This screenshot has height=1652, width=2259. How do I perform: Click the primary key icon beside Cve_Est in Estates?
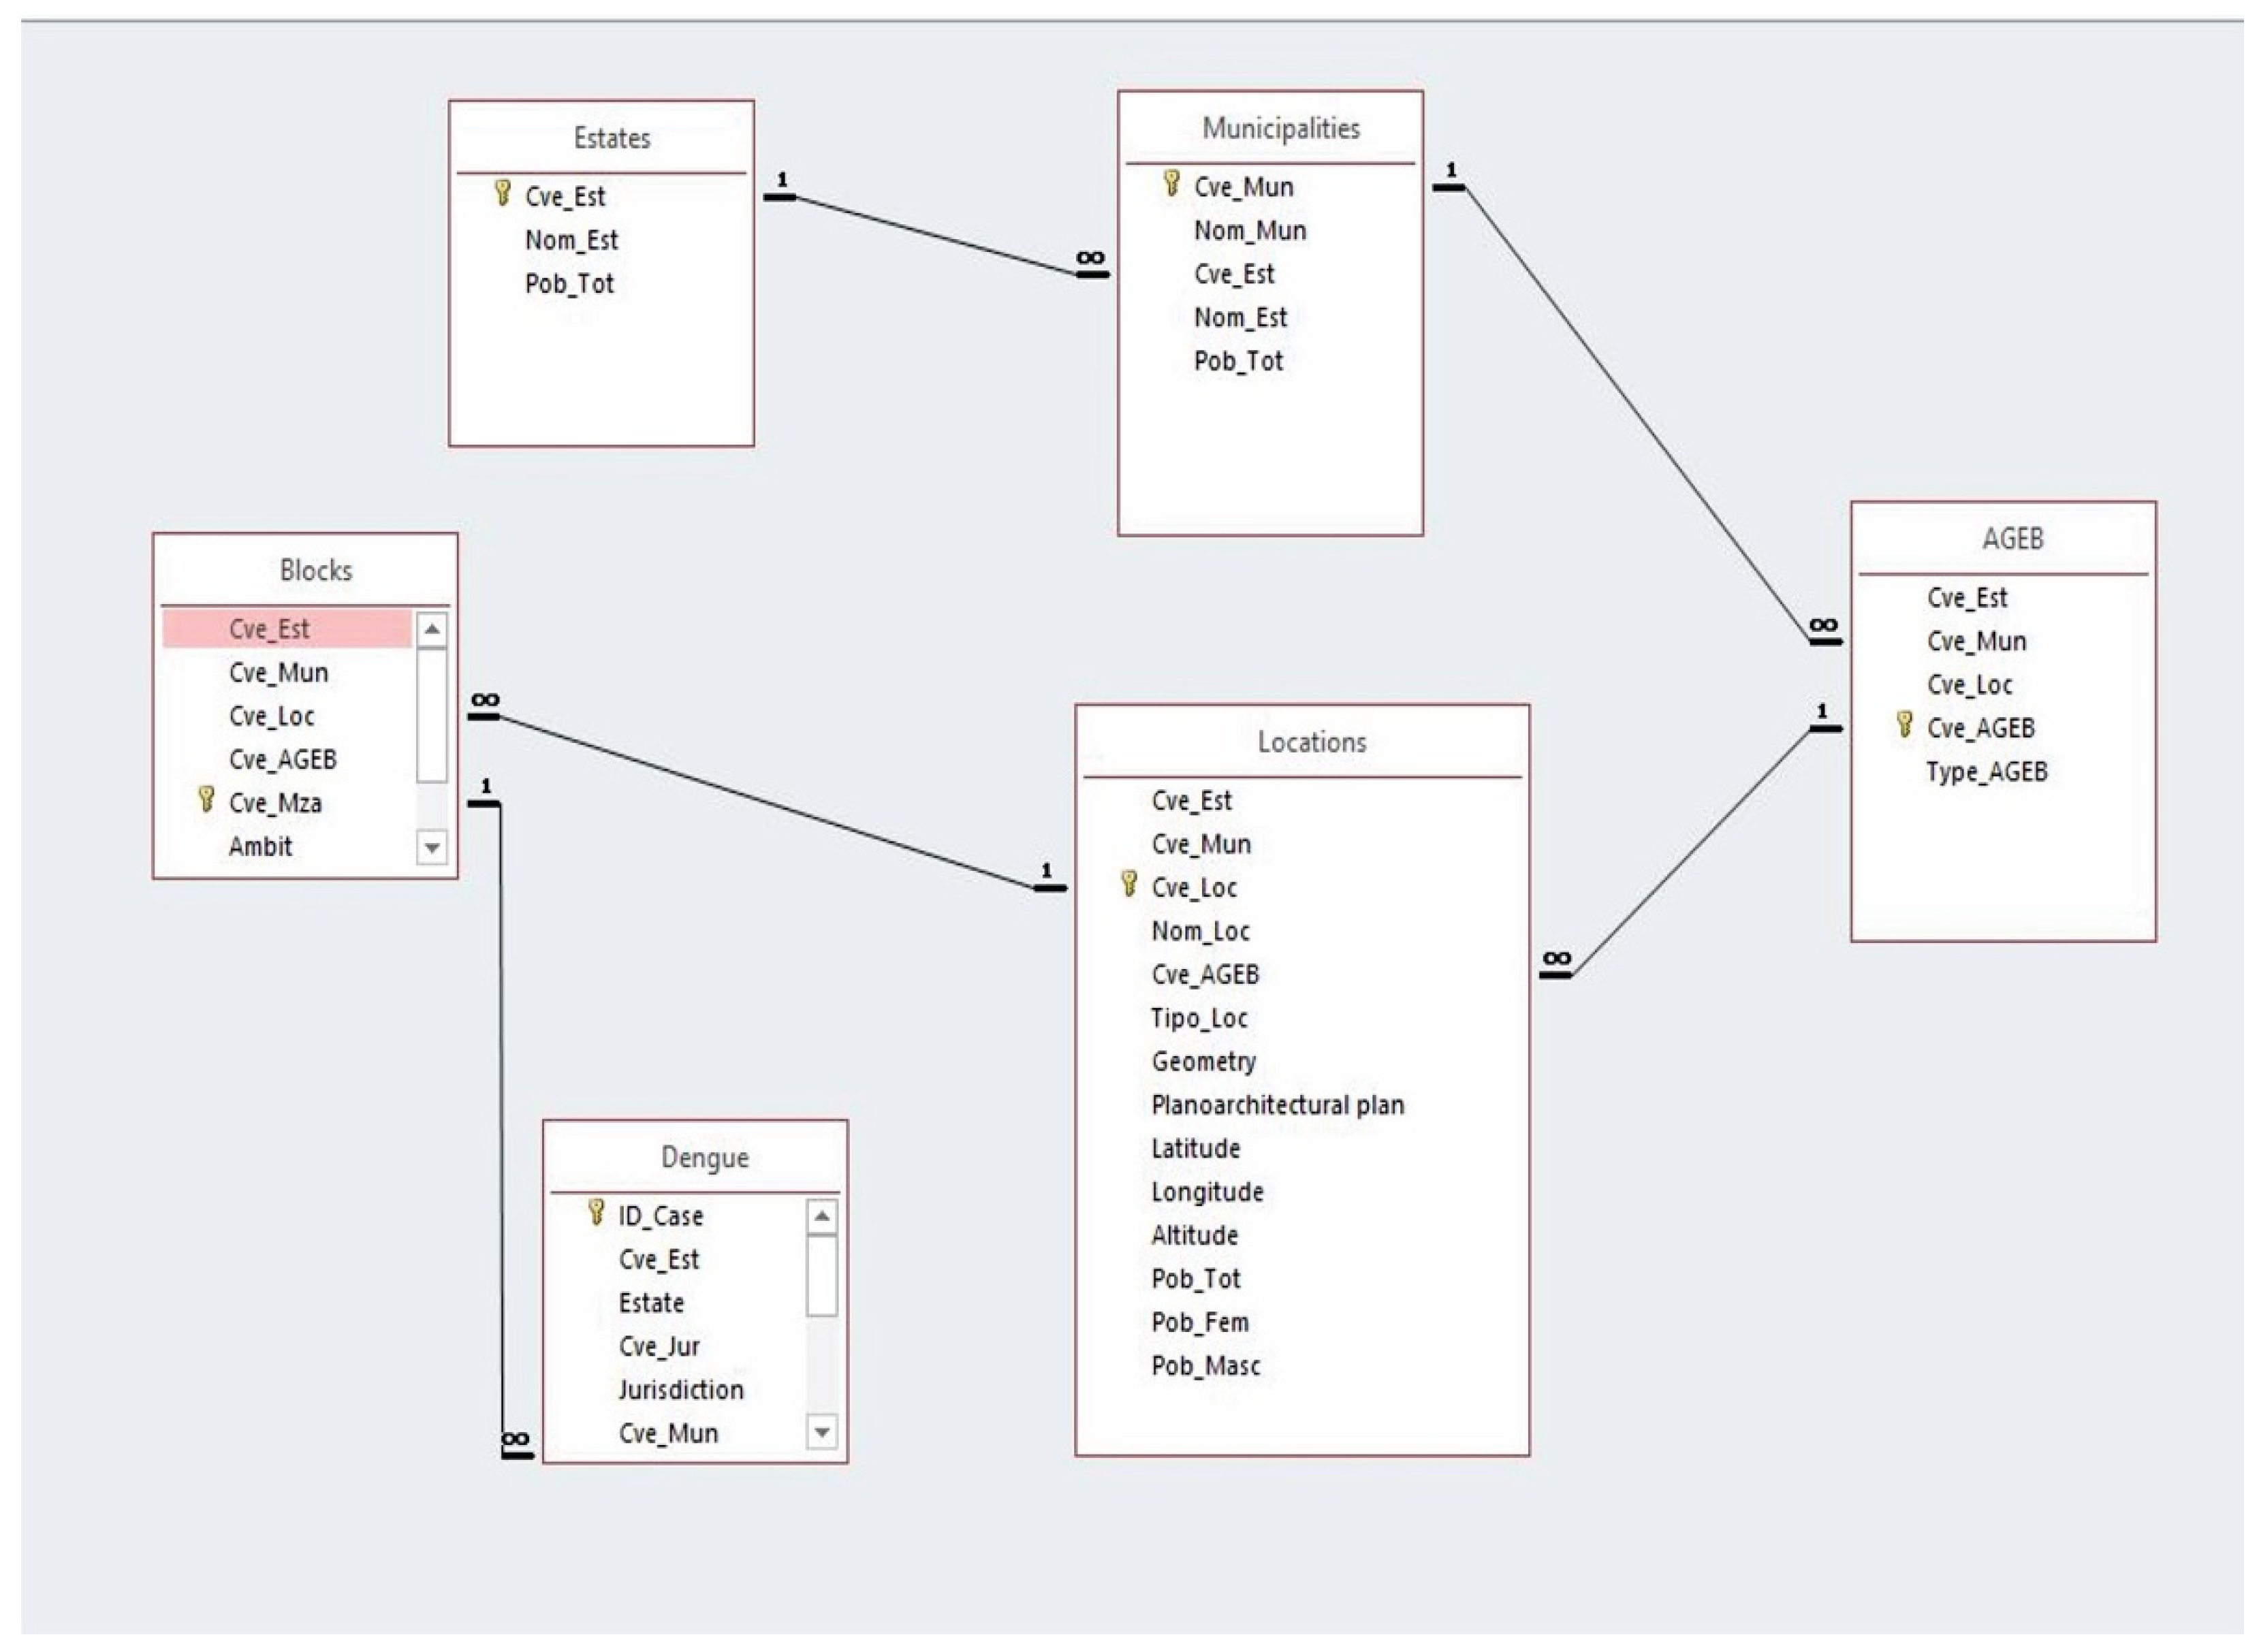tap(503, 194)
